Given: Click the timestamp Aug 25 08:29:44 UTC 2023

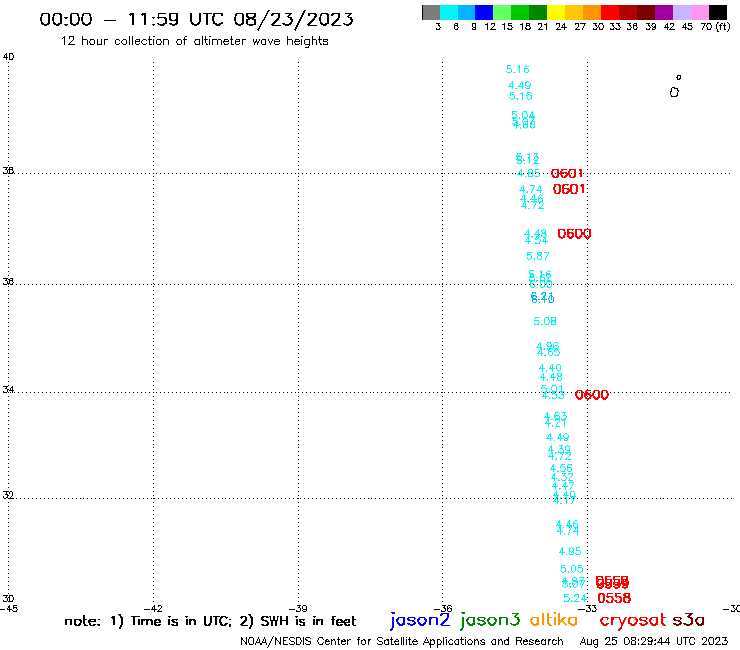Looking at the screenshot, I should click(x=654, y=641).
